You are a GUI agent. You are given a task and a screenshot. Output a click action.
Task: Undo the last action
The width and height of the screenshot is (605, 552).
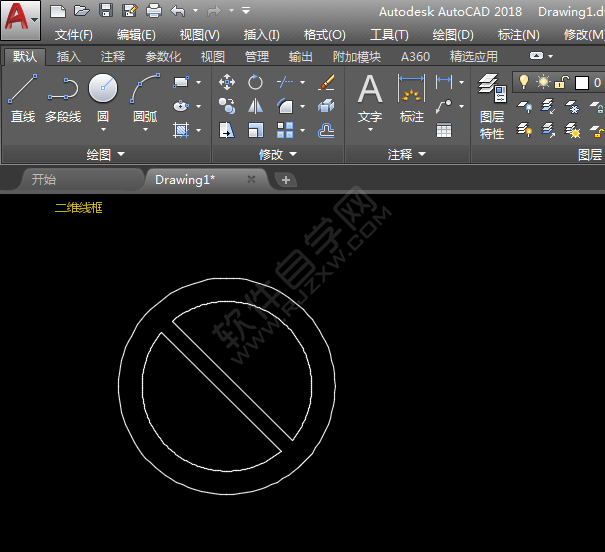(x=178, y=11)
